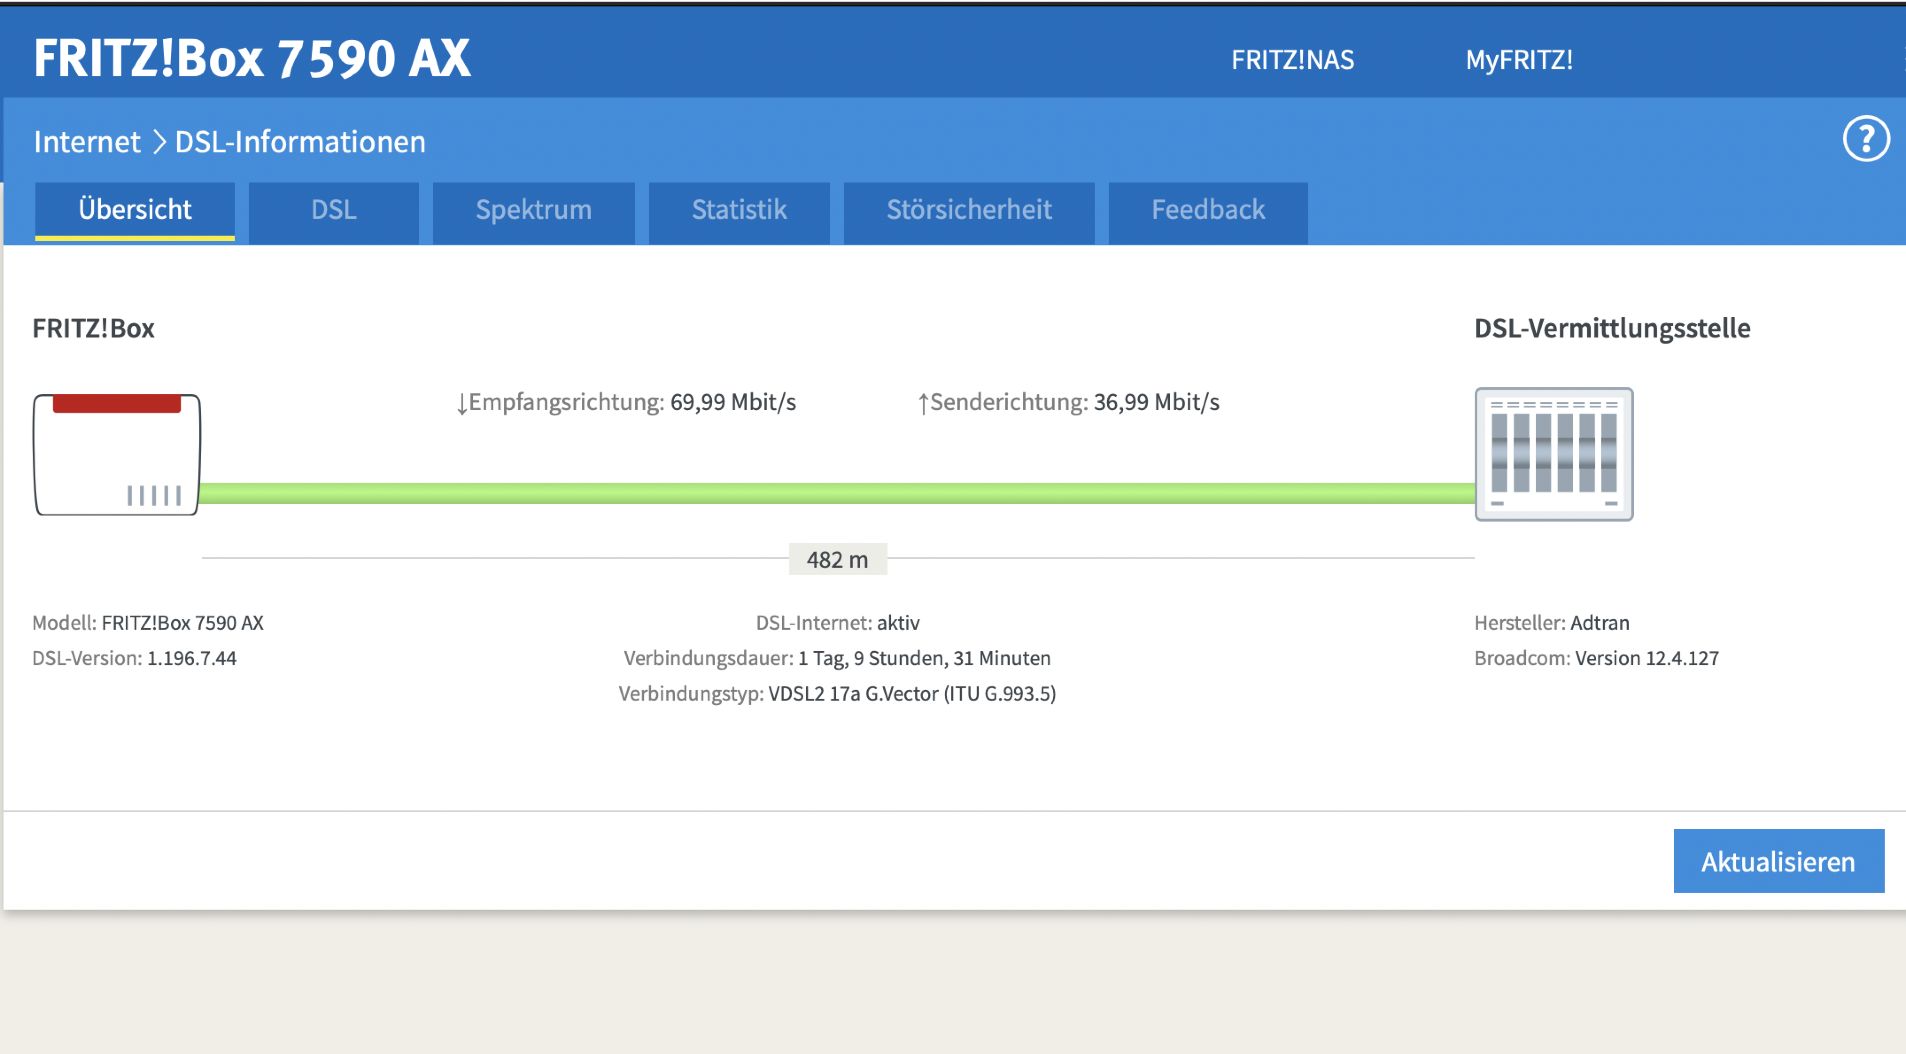Image resolution: width=1906 pixels, height=1054 pixels.
Task: Go to the Feedback tab
Action: click(1208, 211)
